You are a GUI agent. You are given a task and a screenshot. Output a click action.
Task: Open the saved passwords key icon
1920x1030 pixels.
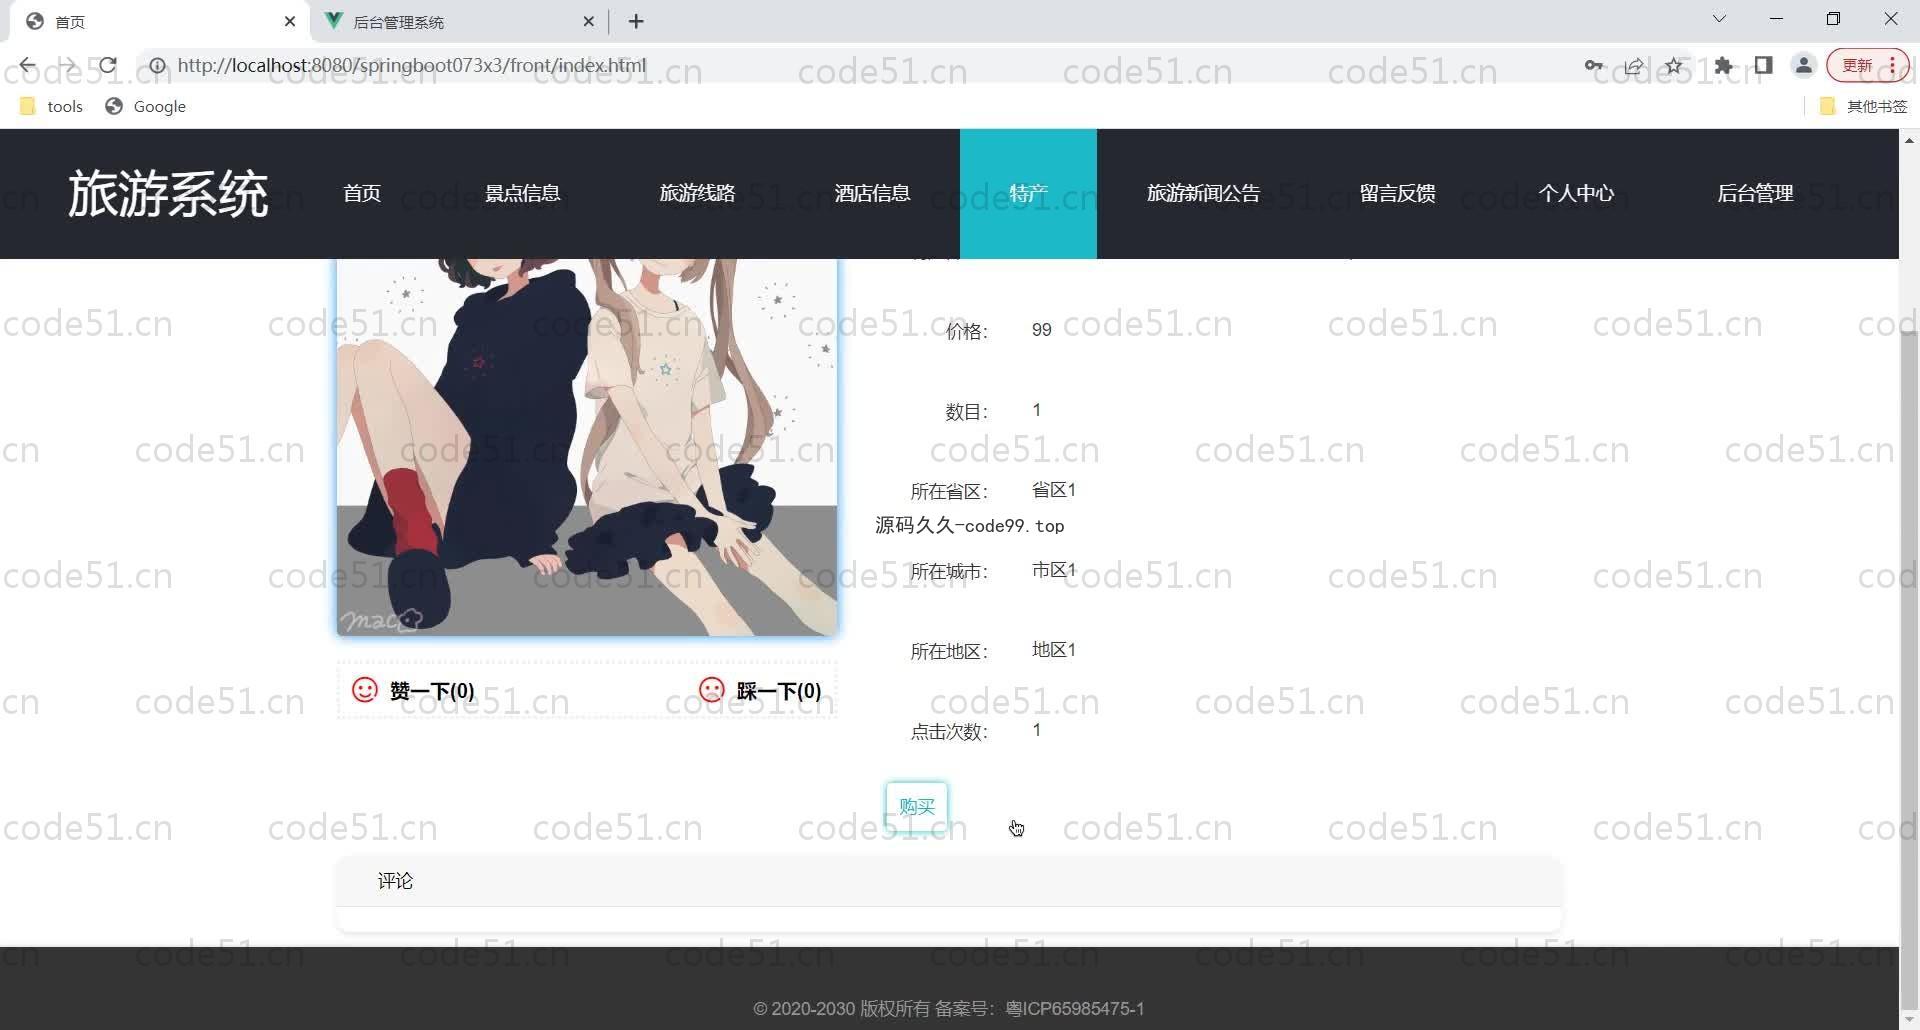tap(1593, 66)
